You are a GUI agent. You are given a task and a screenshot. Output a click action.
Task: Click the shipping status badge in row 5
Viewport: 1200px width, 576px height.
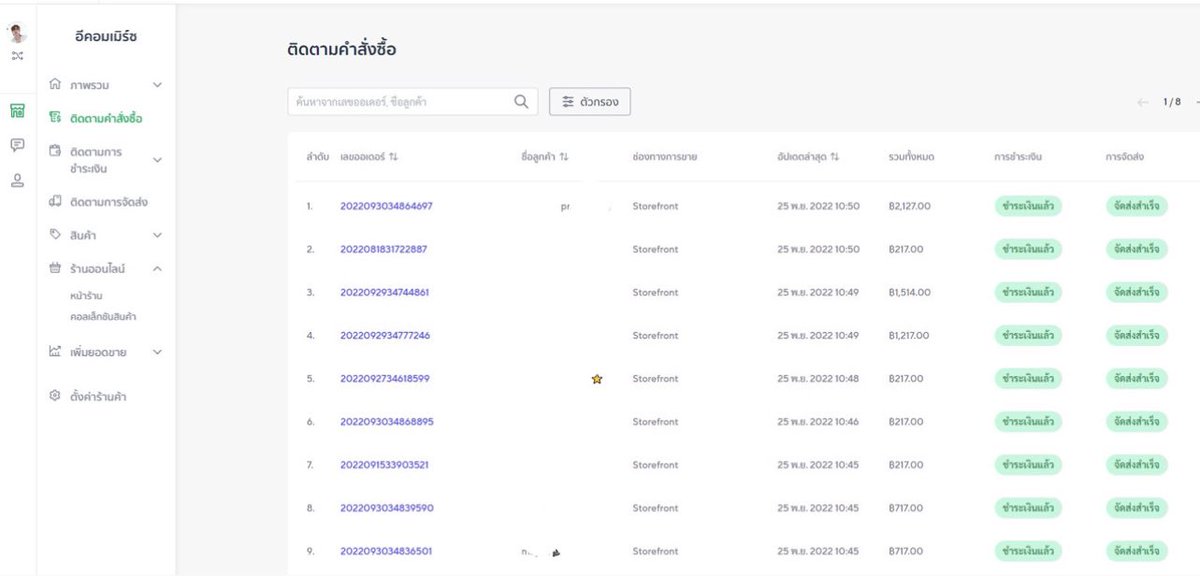[x=1136, y=379]
